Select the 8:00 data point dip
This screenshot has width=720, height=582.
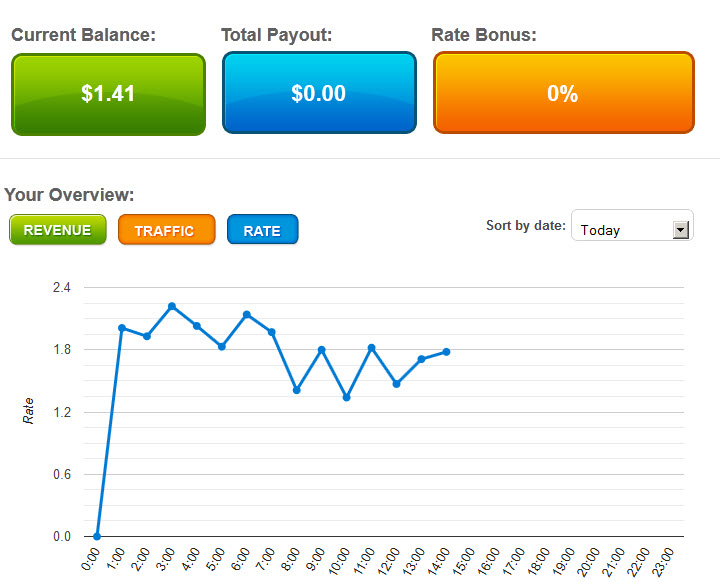(297, 390)
